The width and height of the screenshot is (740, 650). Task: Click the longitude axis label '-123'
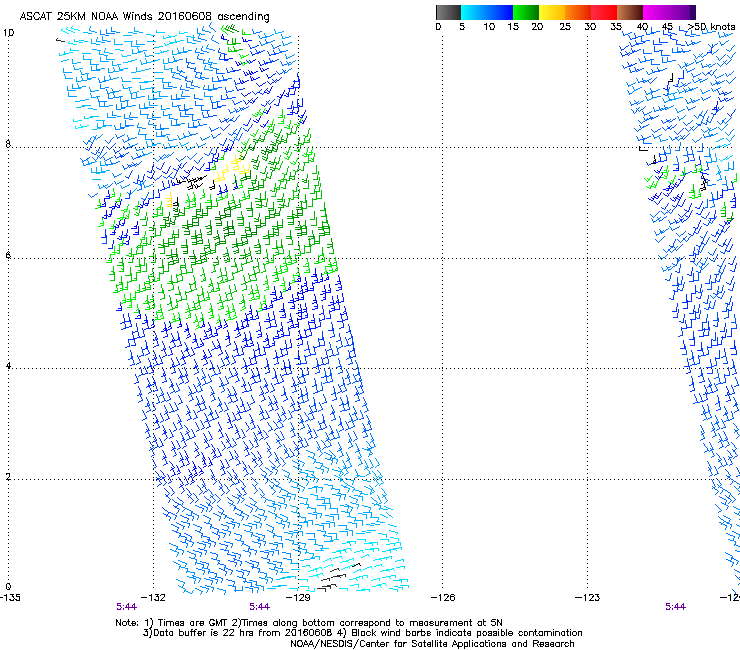coord(587,598)
